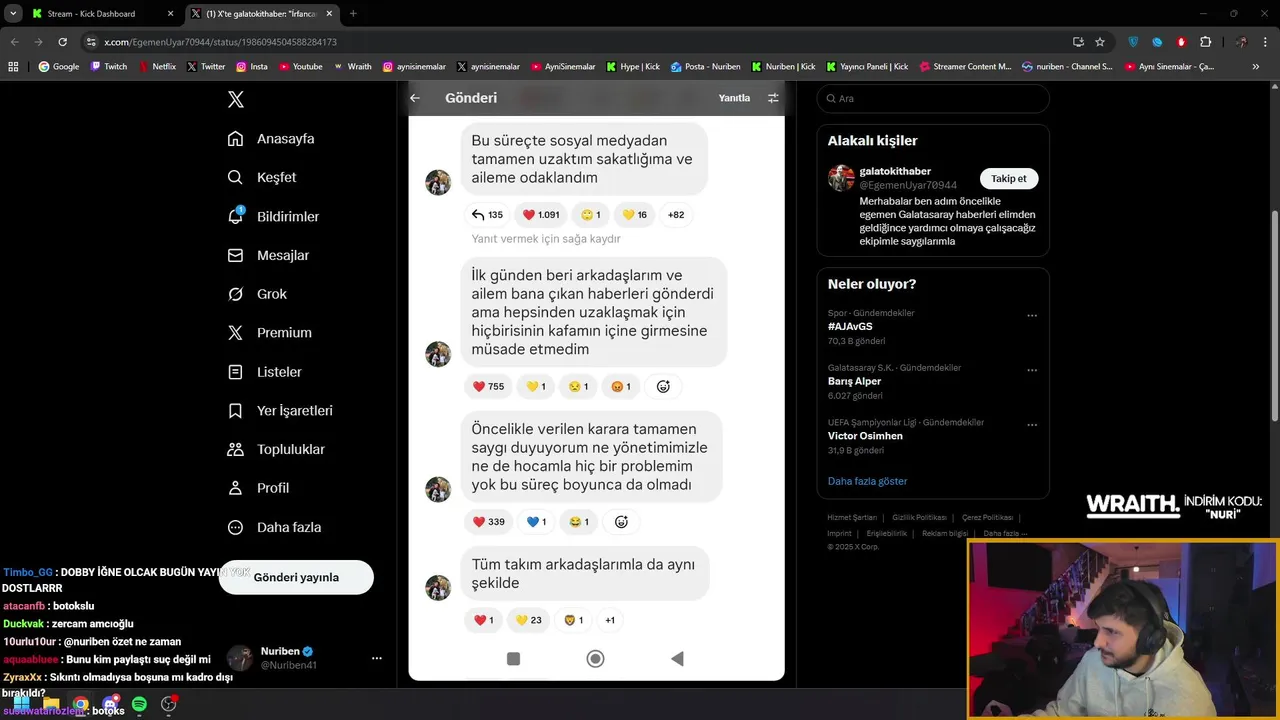This screenshot has width=1280, height=720.
Task: Open Keşfet explore page
Action: pyautogui.click(x=262, y=177)
